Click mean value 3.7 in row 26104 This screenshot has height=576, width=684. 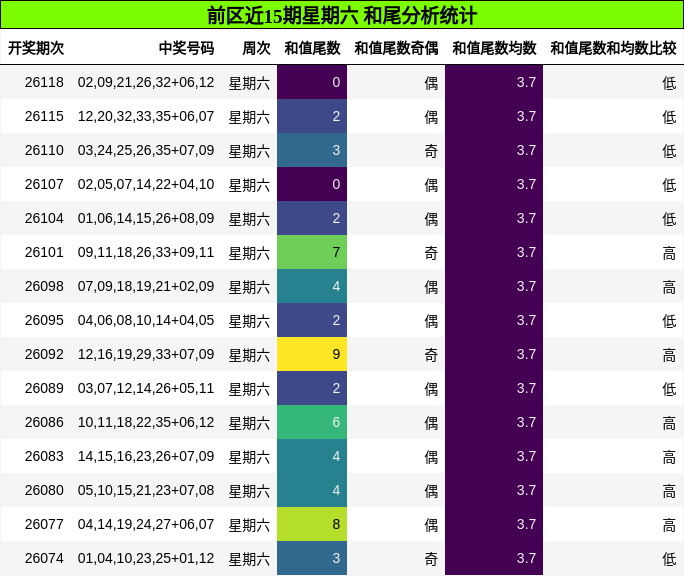click(x=494, y=218)
